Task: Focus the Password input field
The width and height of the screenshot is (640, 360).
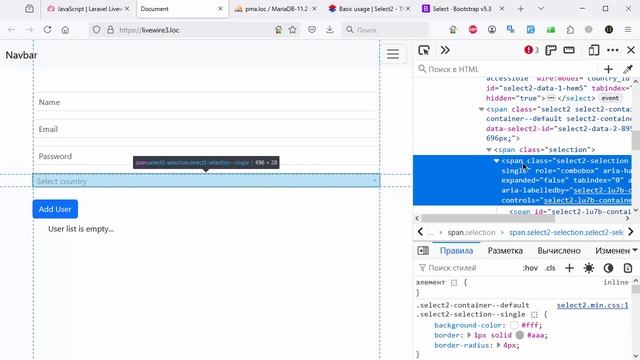Action: 206,156
